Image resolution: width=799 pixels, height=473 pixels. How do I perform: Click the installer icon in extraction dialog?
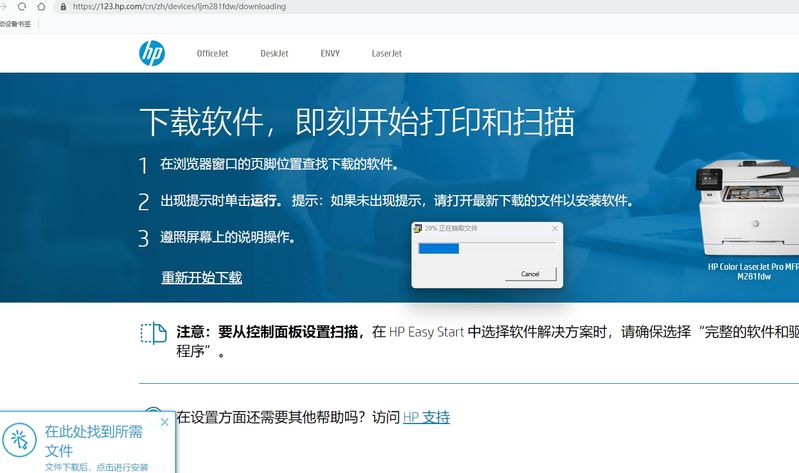[418, 229]
